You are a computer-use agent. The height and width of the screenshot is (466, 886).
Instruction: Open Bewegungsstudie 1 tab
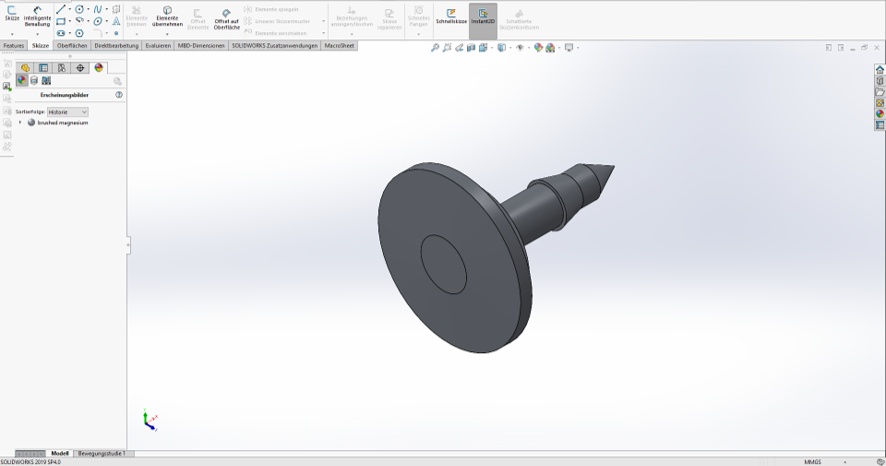coord(102,454)
